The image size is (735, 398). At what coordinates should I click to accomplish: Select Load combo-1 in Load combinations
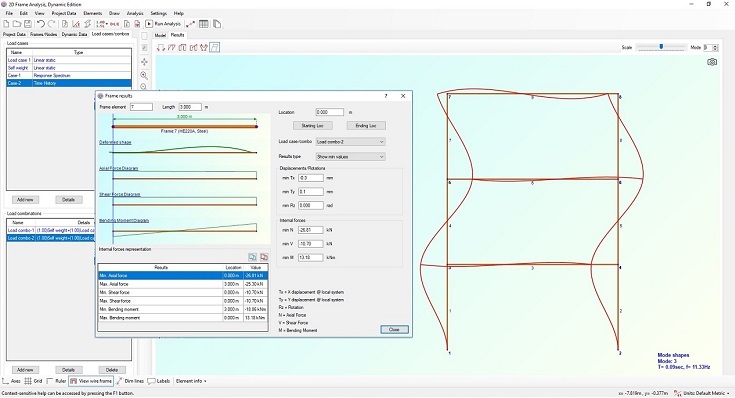click(51, 231)
